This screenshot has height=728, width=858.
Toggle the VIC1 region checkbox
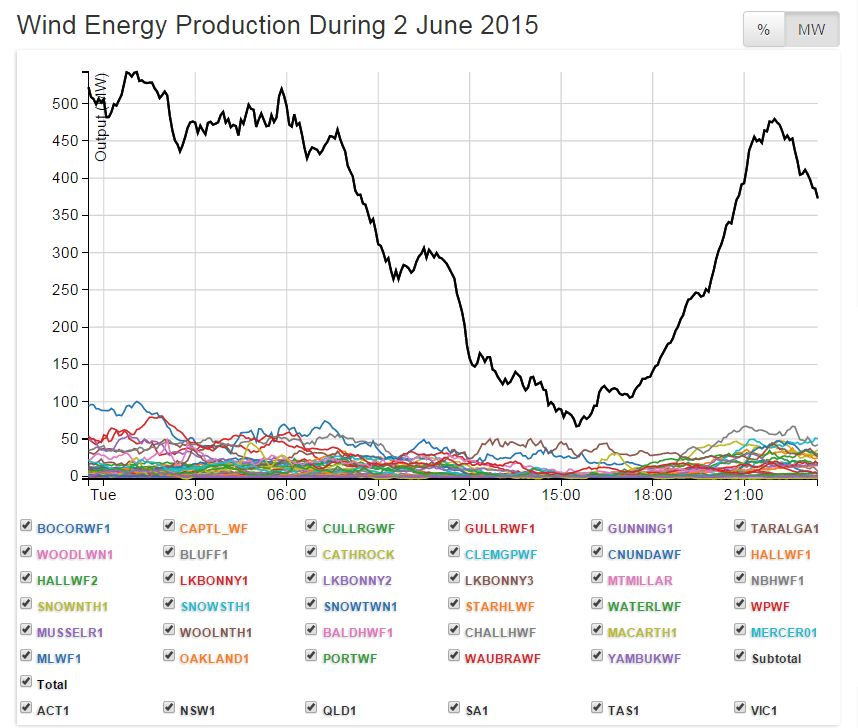(x=740, y=709)
